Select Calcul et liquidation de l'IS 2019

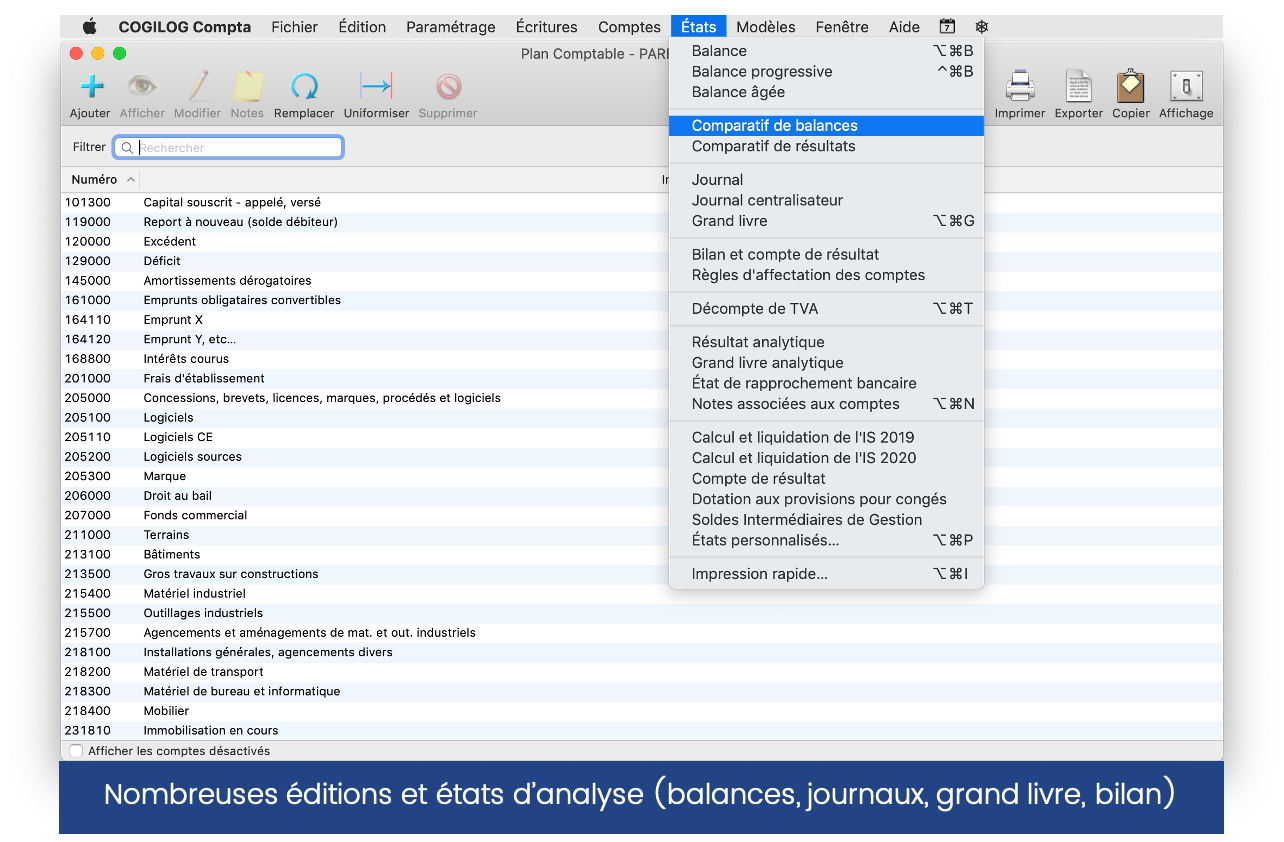[826, 437]
